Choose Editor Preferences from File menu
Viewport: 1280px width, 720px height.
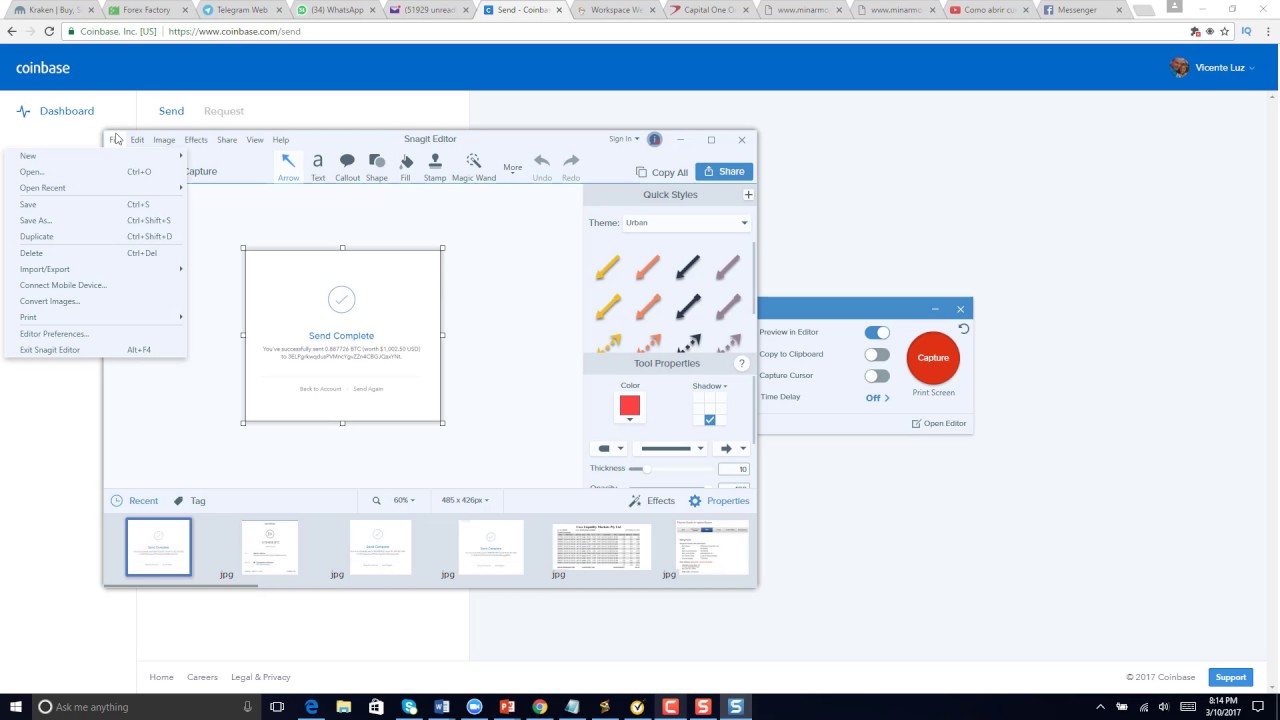tap(96, 334)
